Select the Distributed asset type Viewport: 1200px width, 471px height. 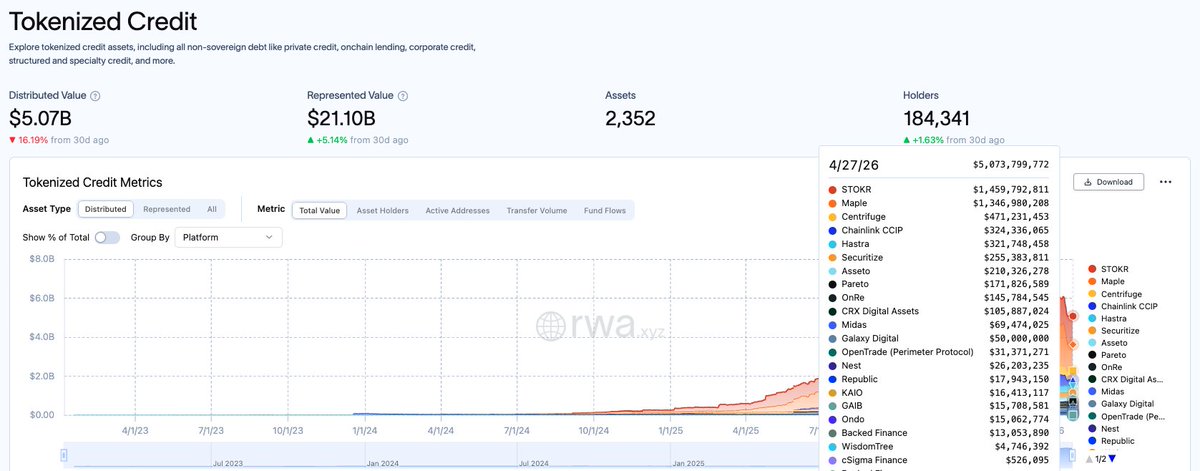point(105,210)
